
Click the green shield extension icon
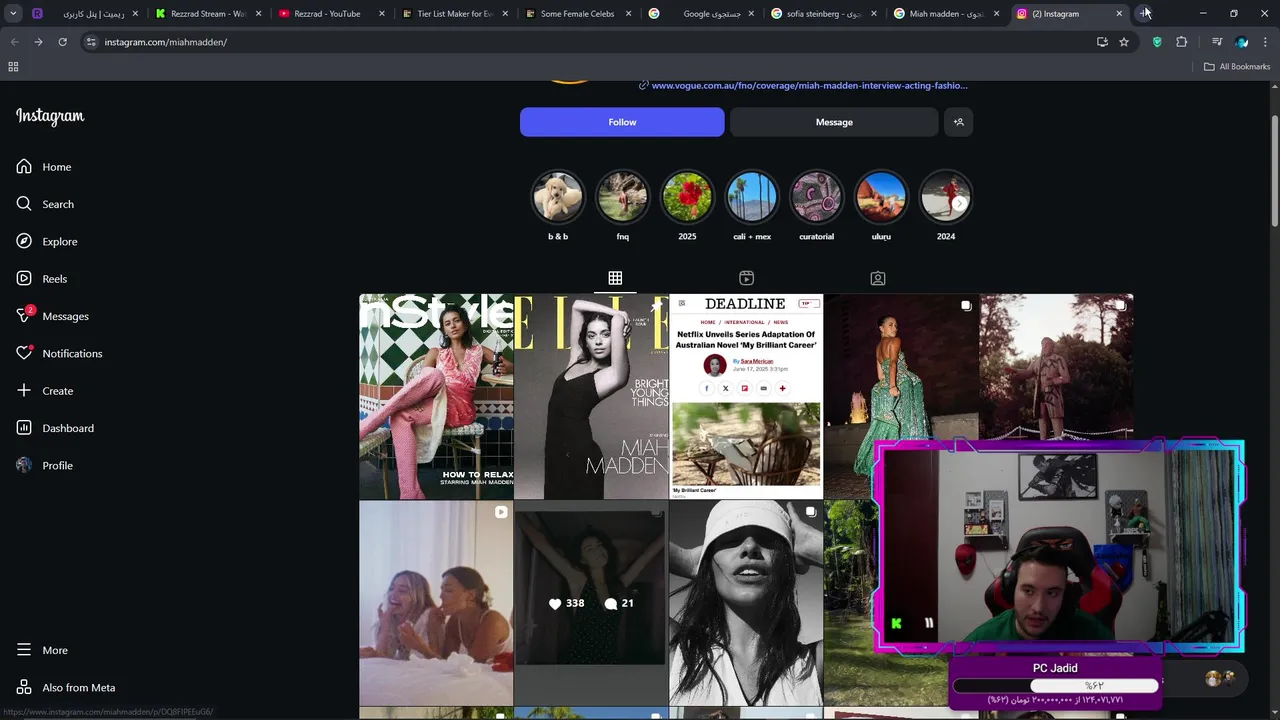point(1157,42)
